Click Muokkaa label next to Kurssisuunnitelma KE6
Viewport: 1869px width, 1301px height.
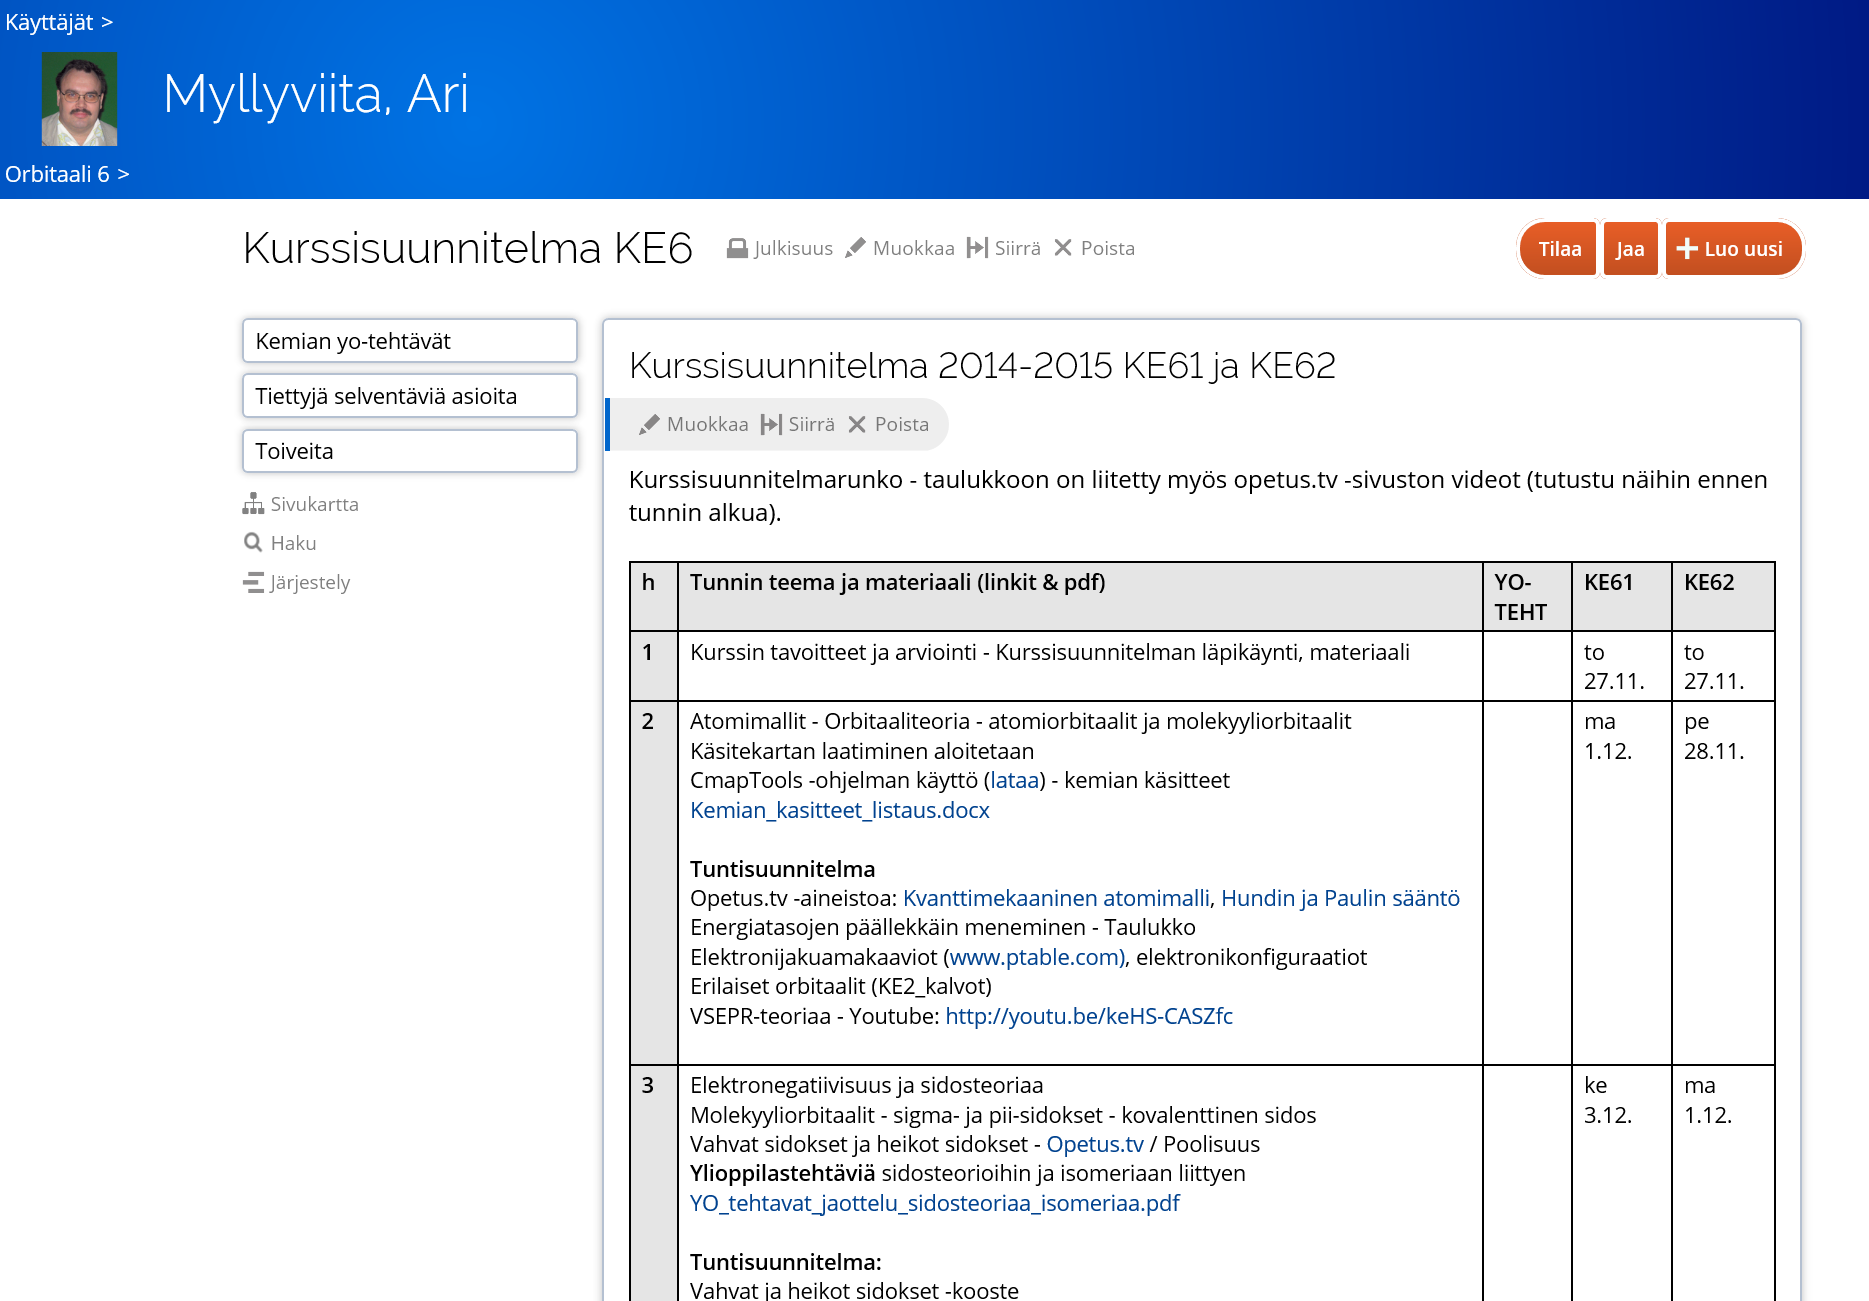click(914, 248)
